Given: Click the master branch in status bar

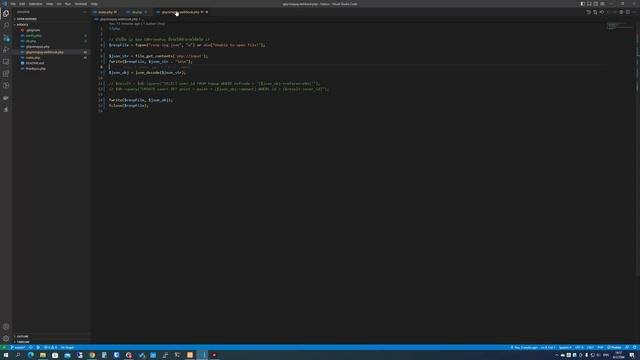Looking at the screenshot, I should [x=18, y=347].
